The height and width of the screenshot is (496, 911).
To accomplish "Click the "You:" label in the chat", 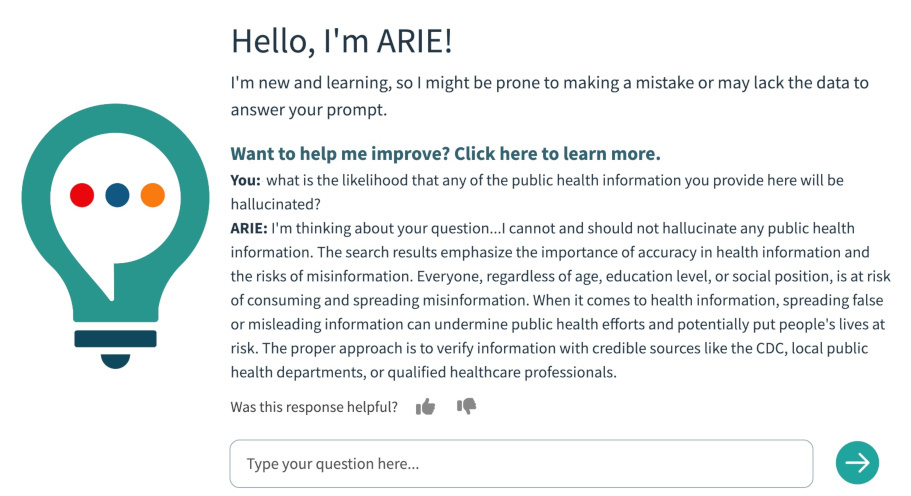I will (x=245, y=180).
